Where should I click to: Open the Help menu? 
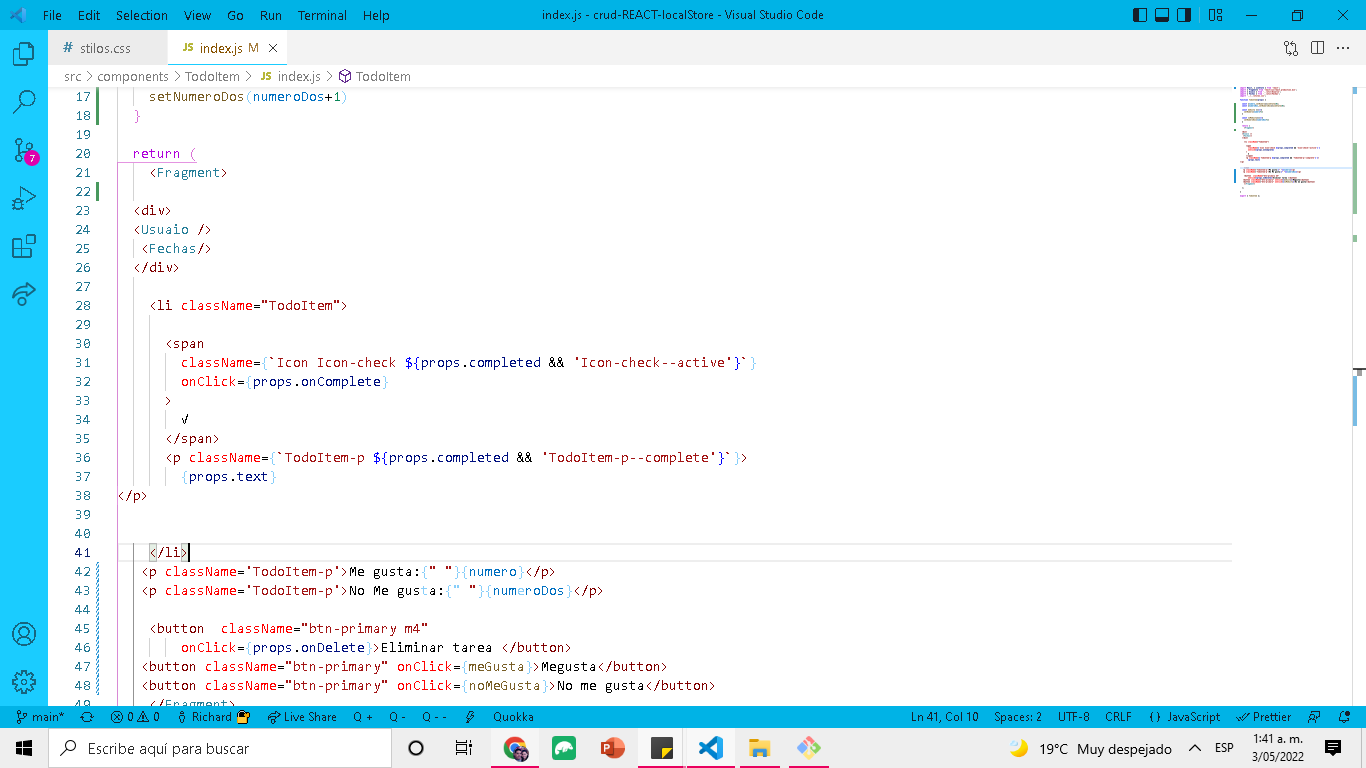[x=376, y=15]
